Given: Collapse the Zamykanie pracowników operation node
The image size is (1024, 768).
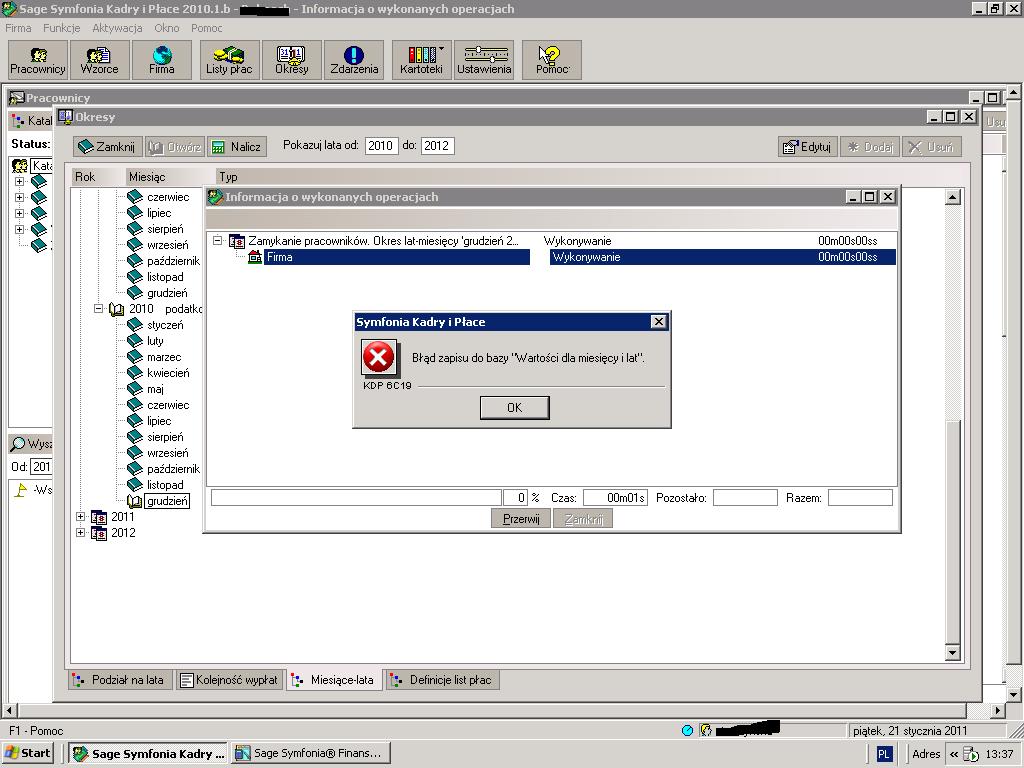Looking at the screenshot, I should [x=217, y=241].
